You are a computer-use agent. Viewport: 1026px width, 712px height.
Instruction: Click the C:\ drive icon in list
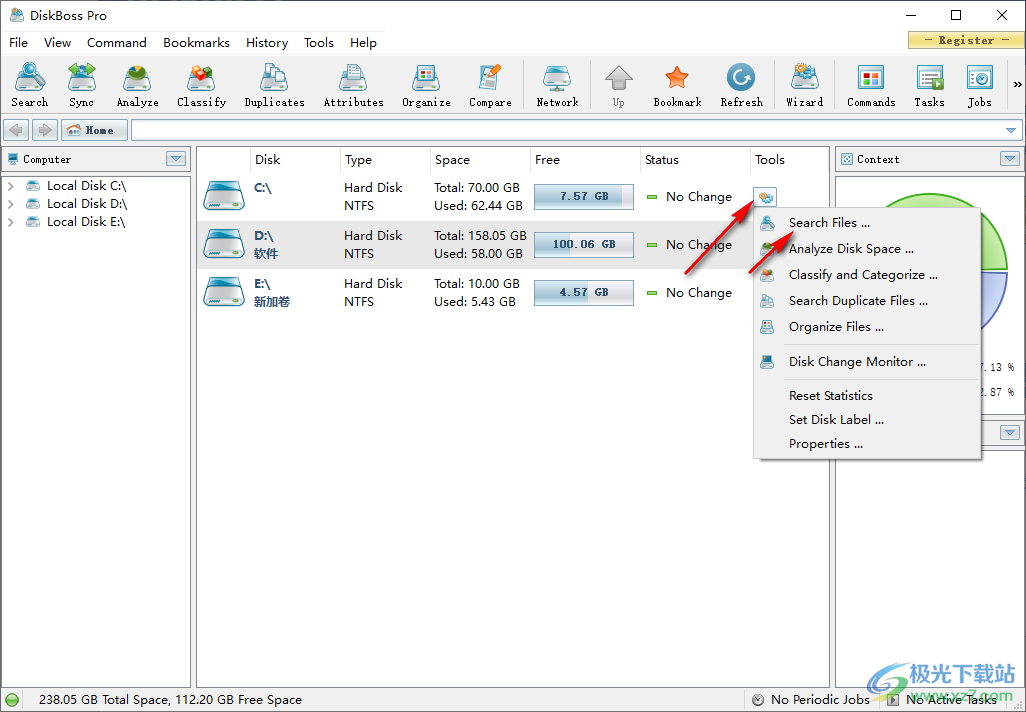pos(224,196)
